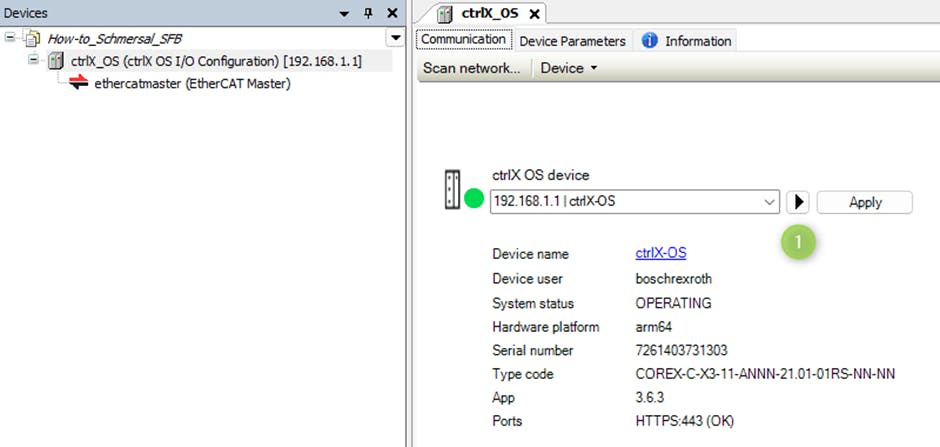Close the Devices panel
This screenshot has height=447, width=940.
pyautogui.click(x=392, y=13)
